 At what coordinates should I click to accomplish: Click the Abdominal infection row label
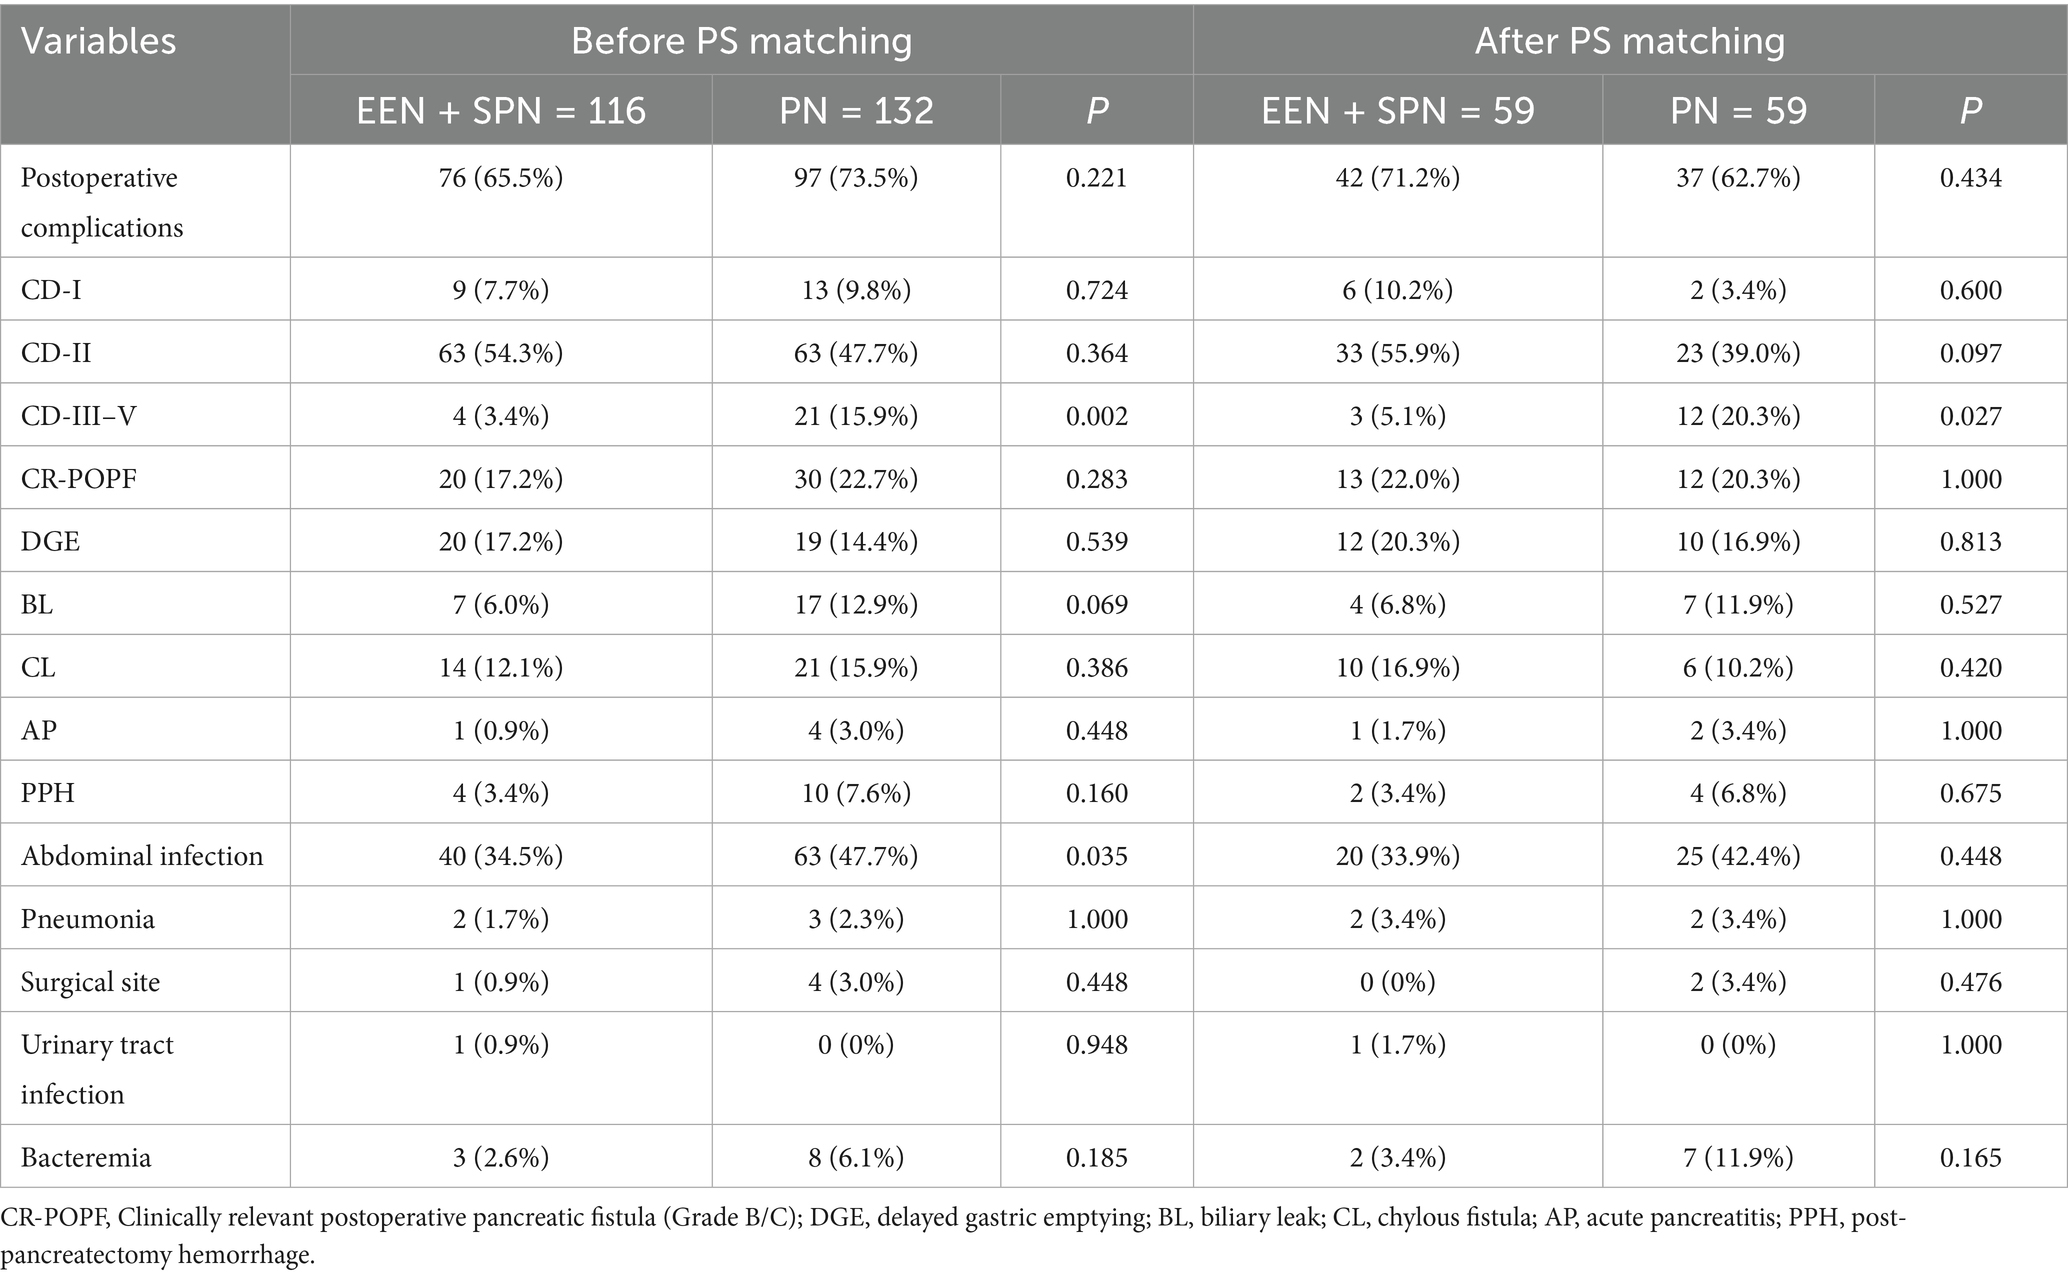[142, 856]
